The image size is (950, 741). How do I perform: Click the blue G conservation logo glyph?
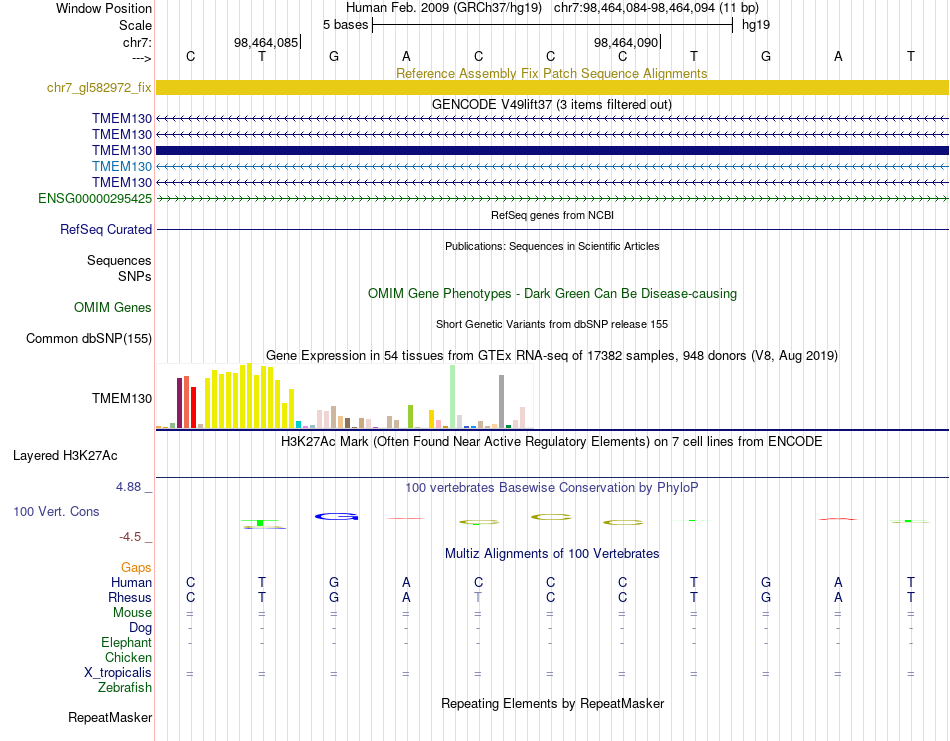click(x=336, y=516)
